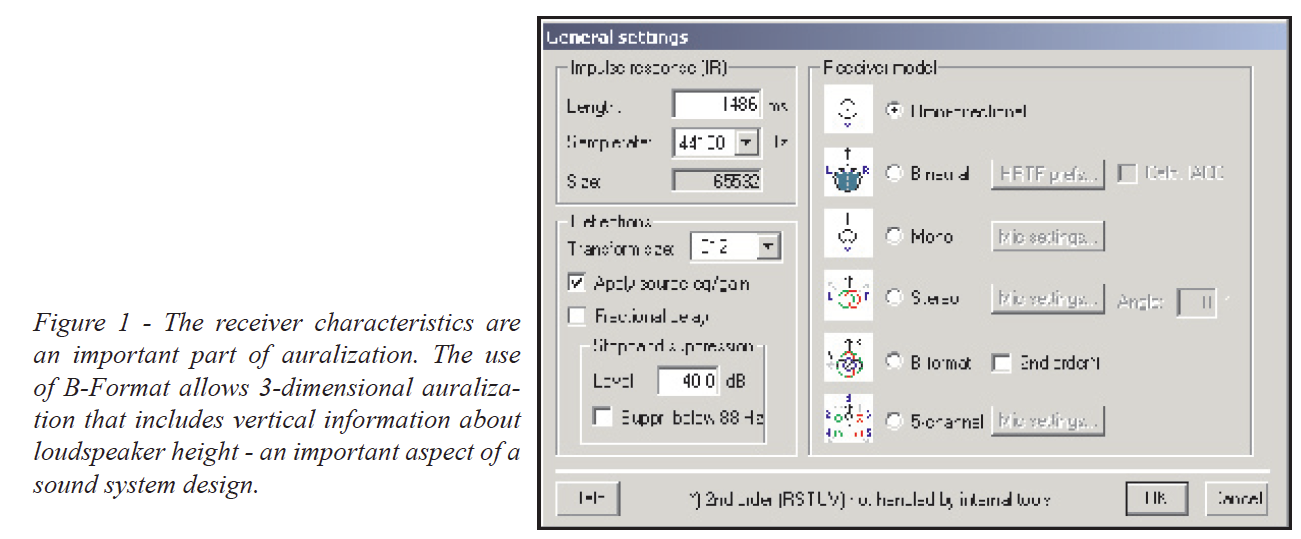Image resolution: width=1301 pixels, height=539 pixels.
Task: Click the Stereo microphone pair icon
Action: point(847,297)
